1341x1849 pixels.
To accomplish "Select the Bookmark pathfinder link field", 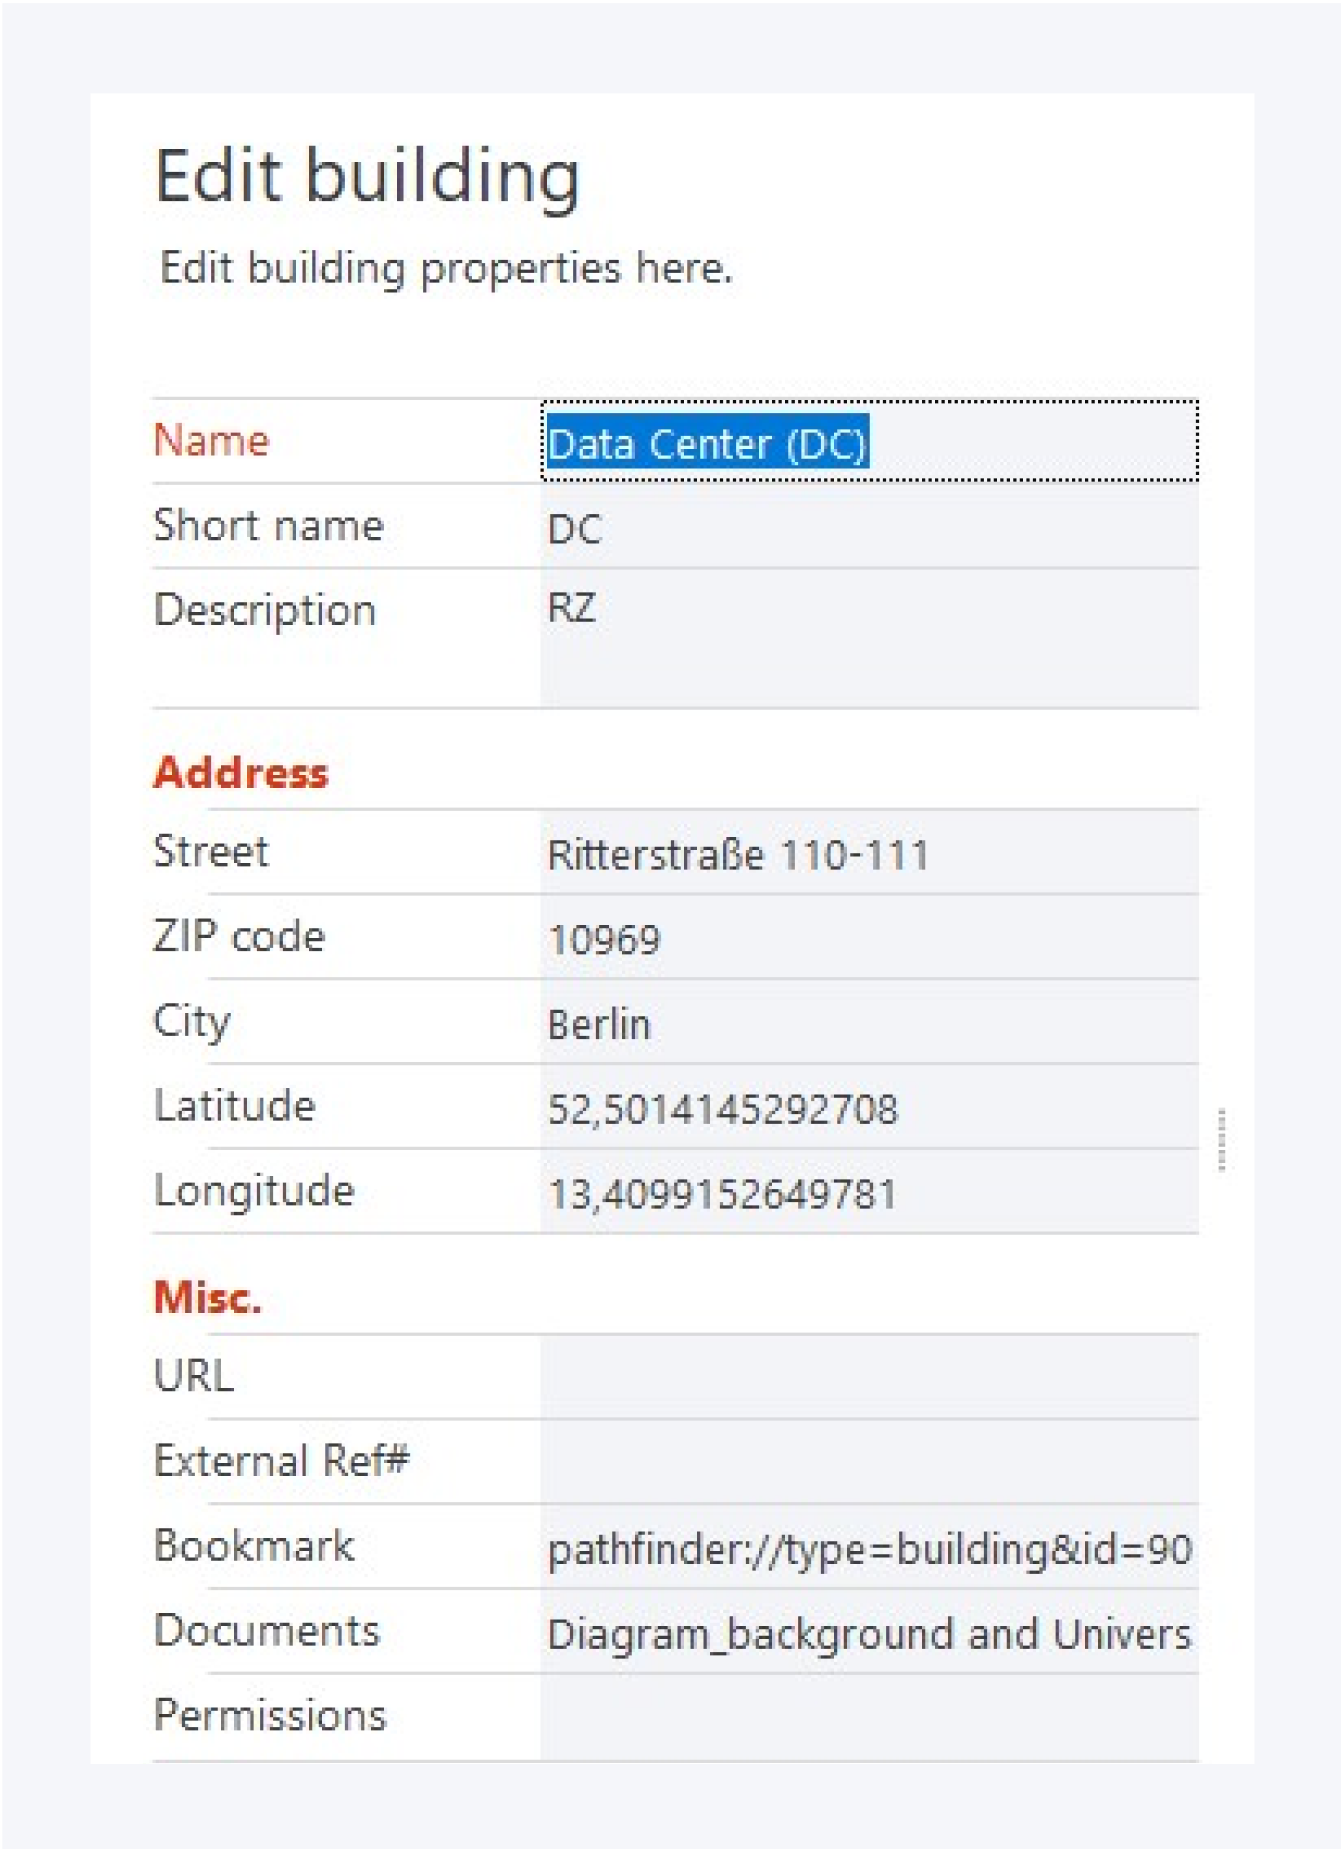I will (x=868, y=1548).
